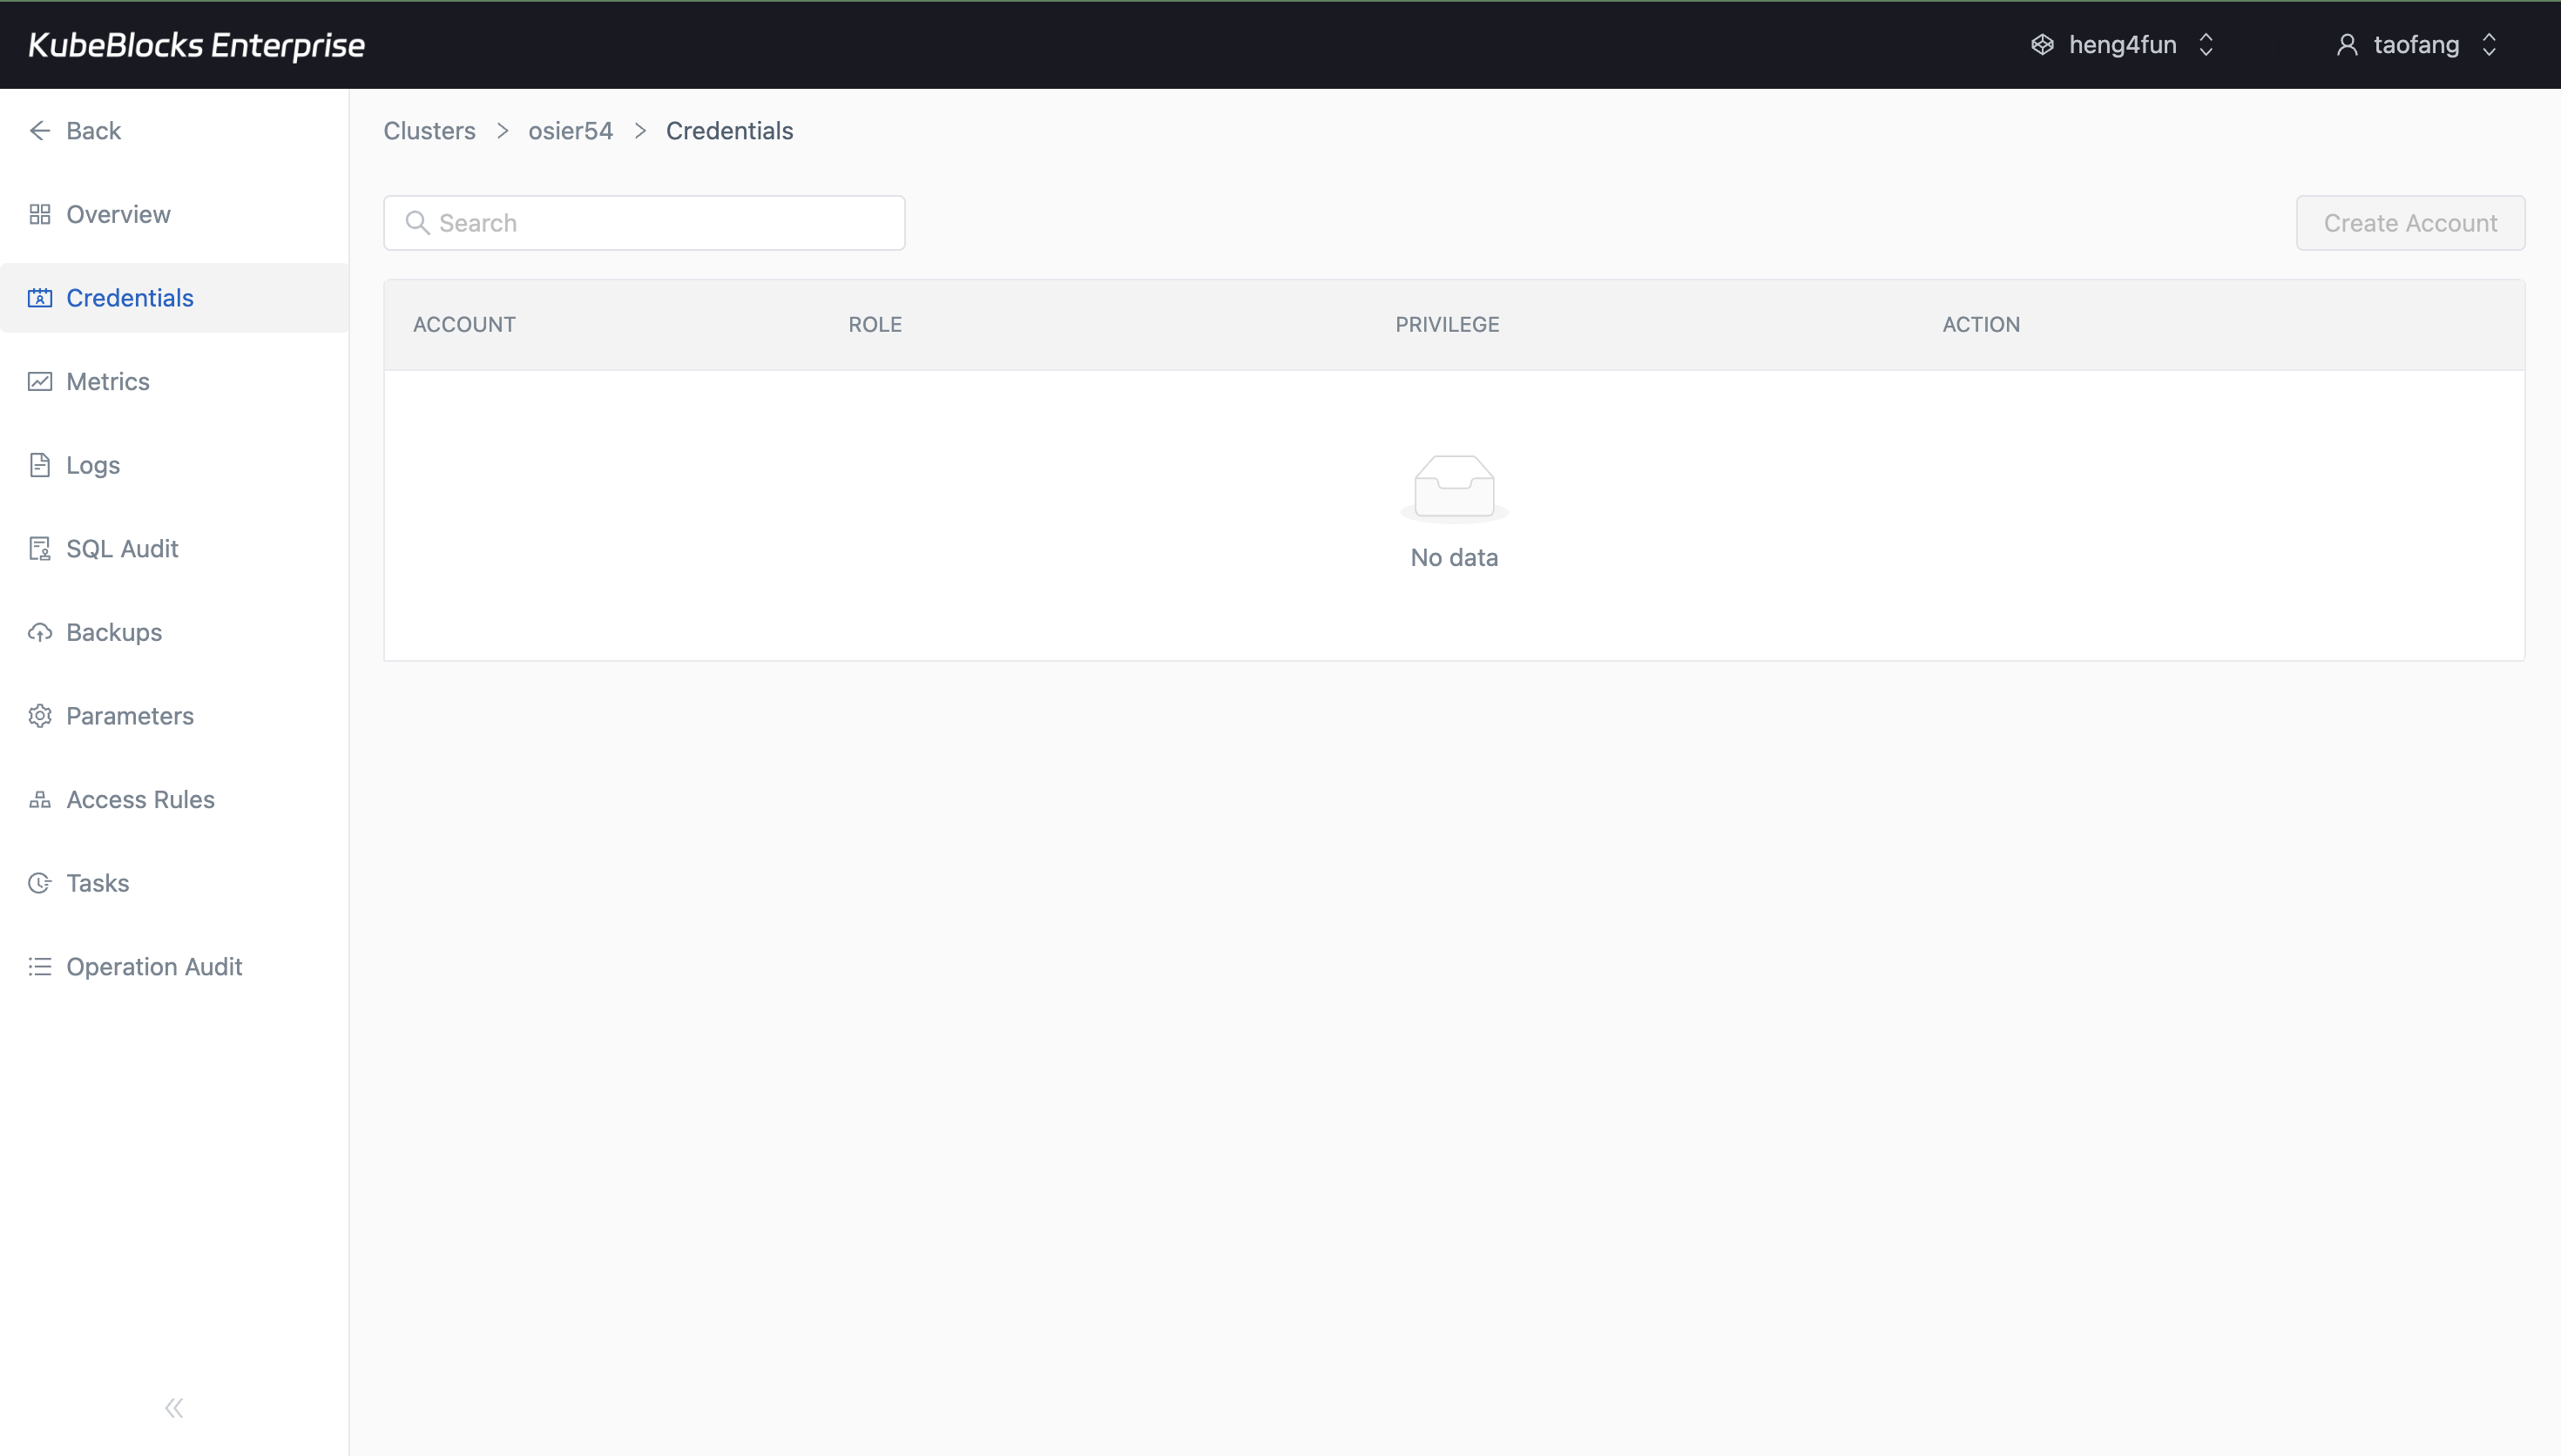Select the Credentials breadcrumb tab

click(729, 130)
